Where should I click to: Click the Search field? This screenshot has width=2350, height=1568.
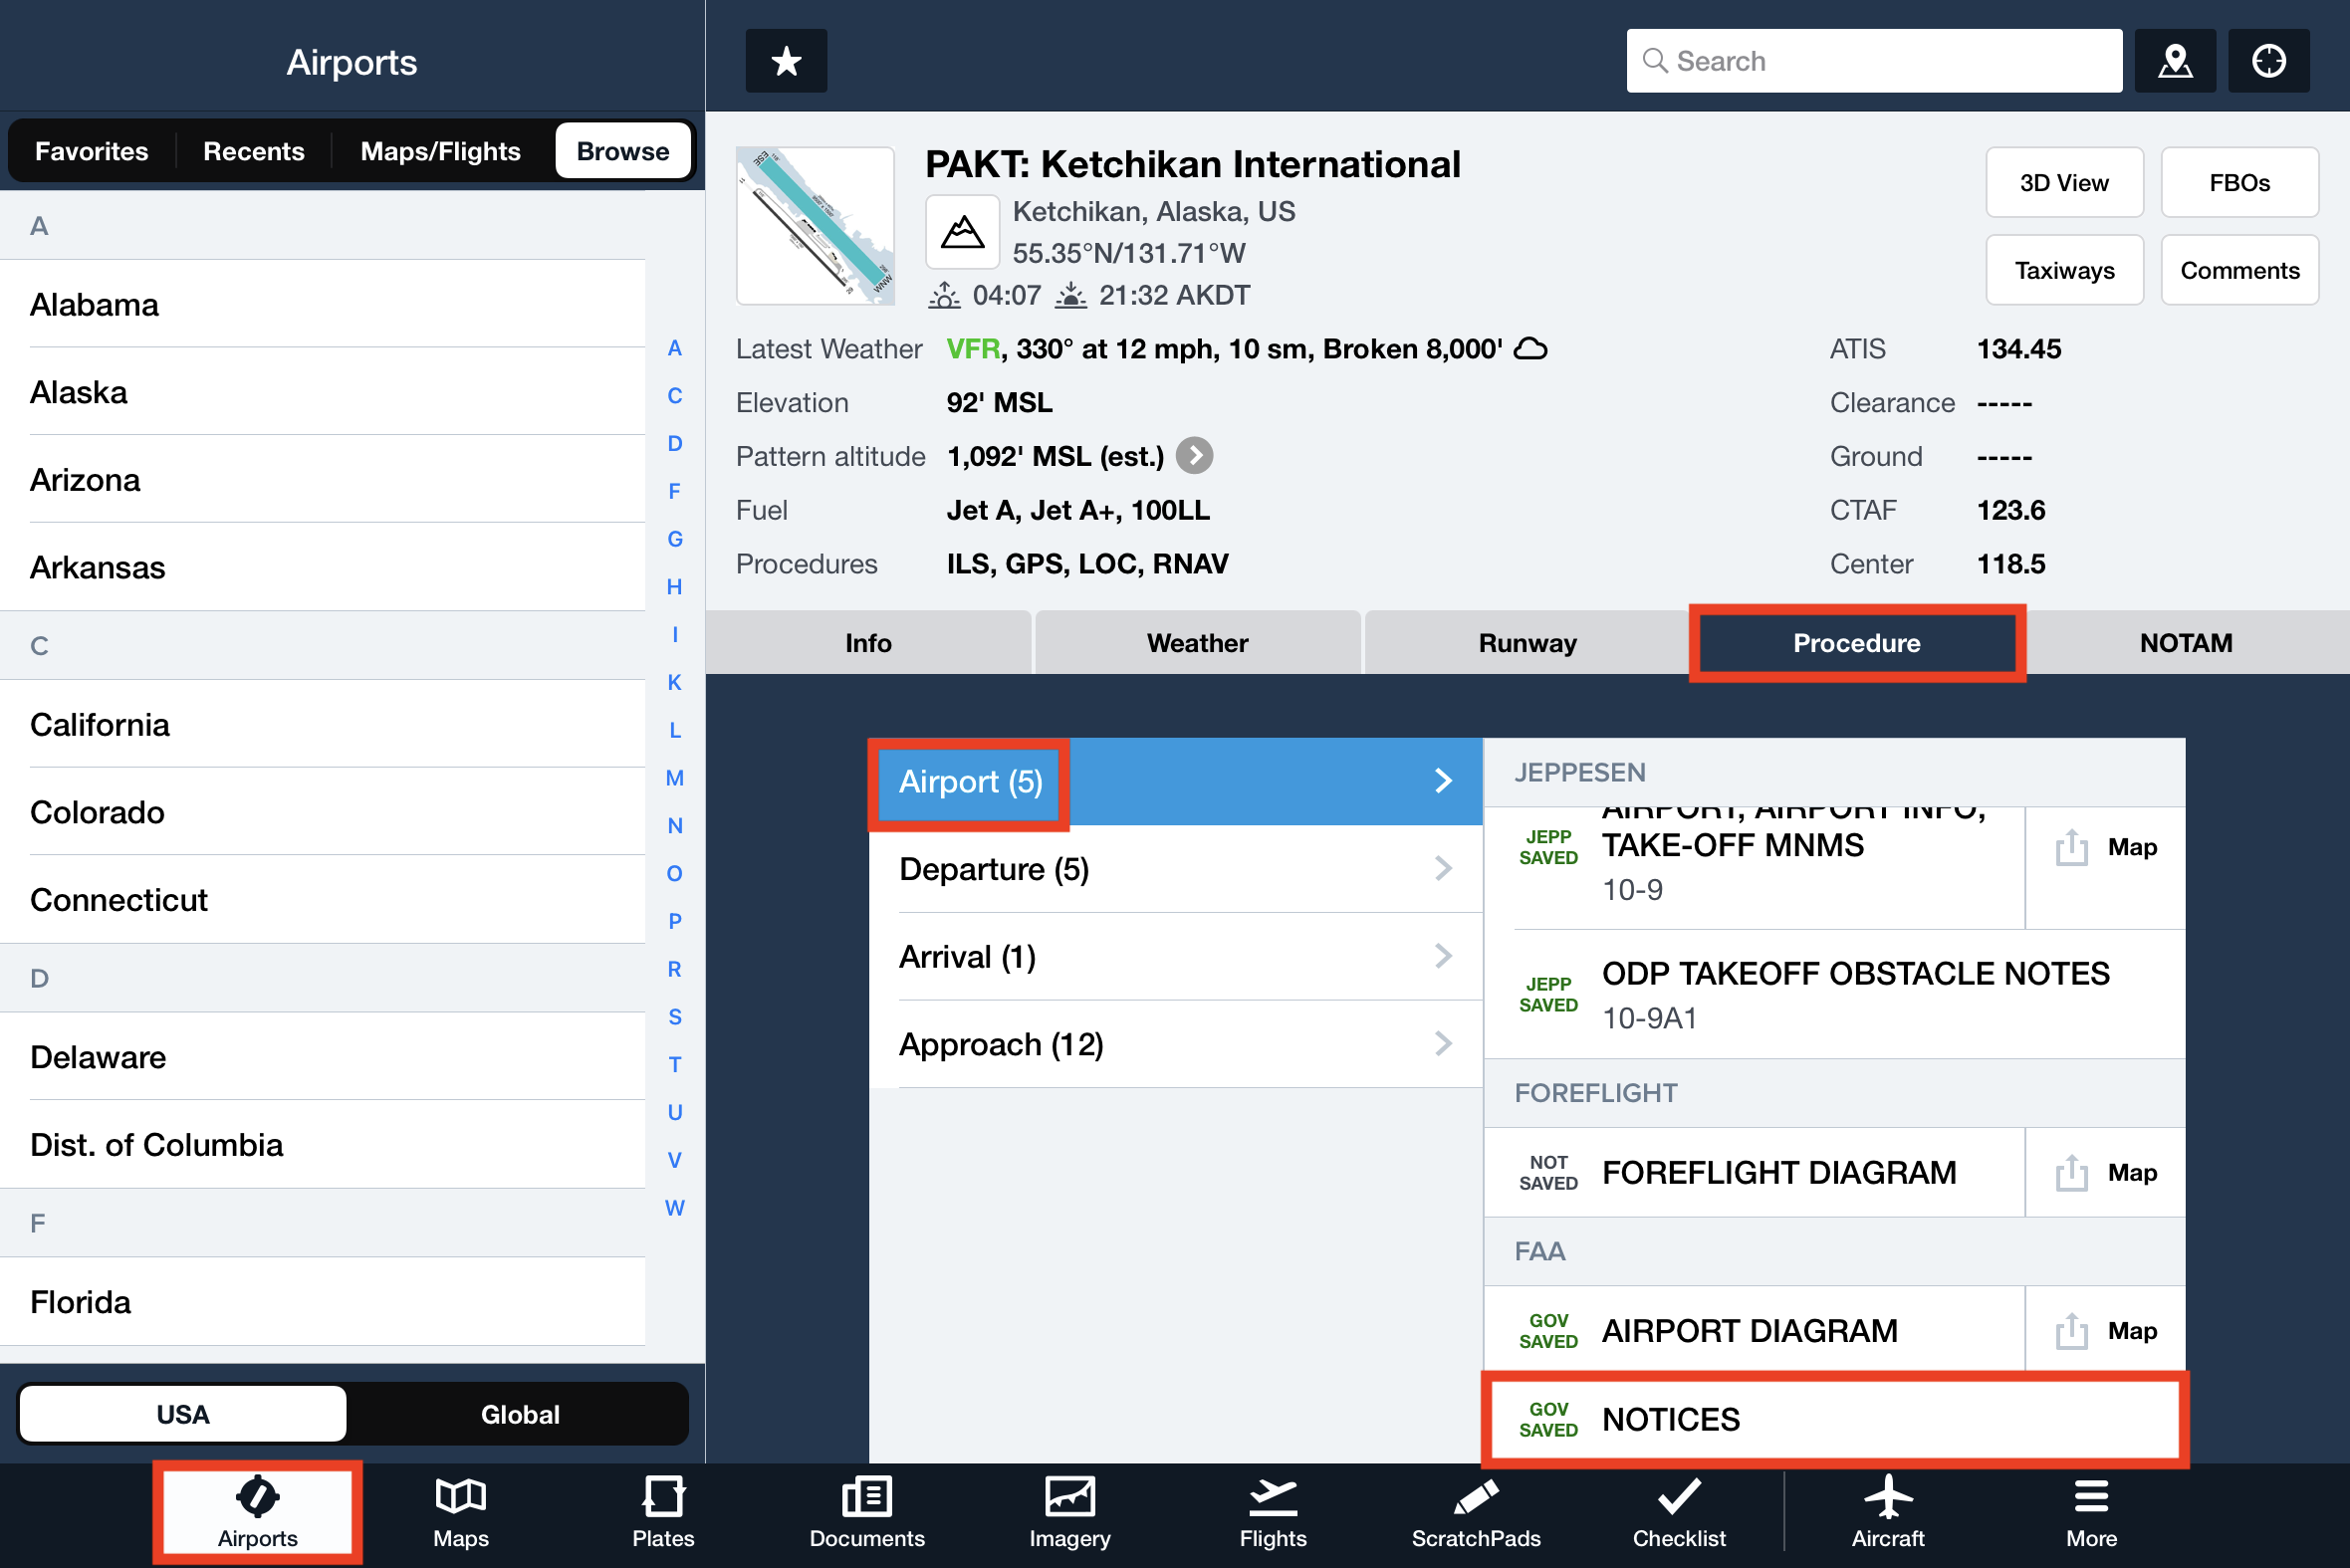pyautogui.click(x=1874, y=61)
